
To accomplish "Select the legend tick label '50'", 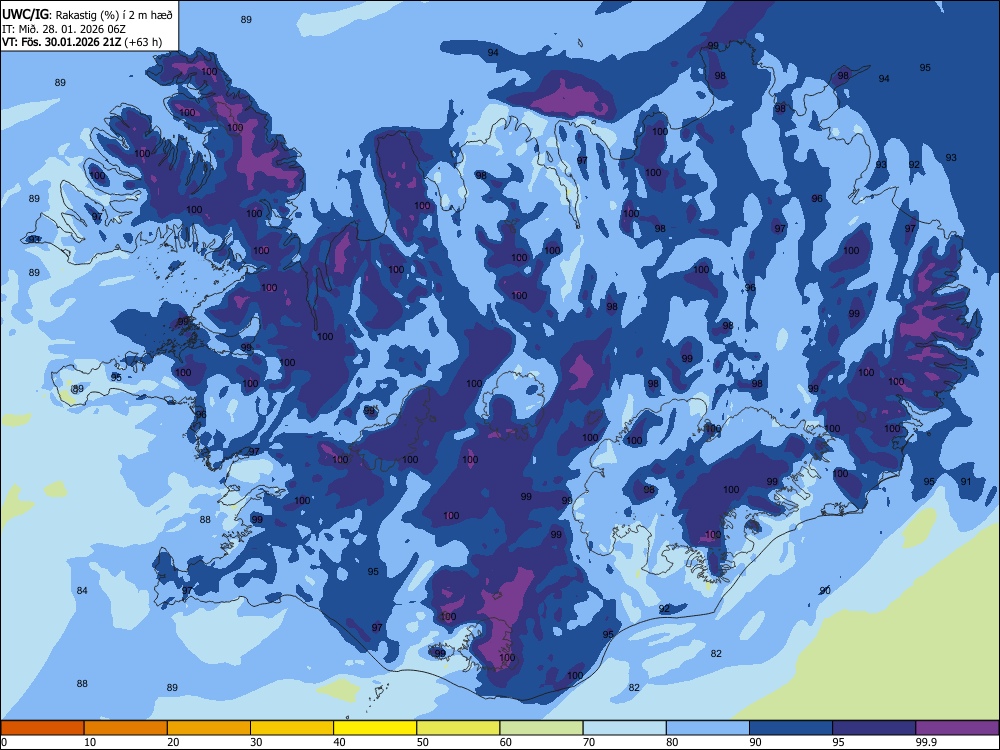I will pyautogui.click(x=423, y=742).
